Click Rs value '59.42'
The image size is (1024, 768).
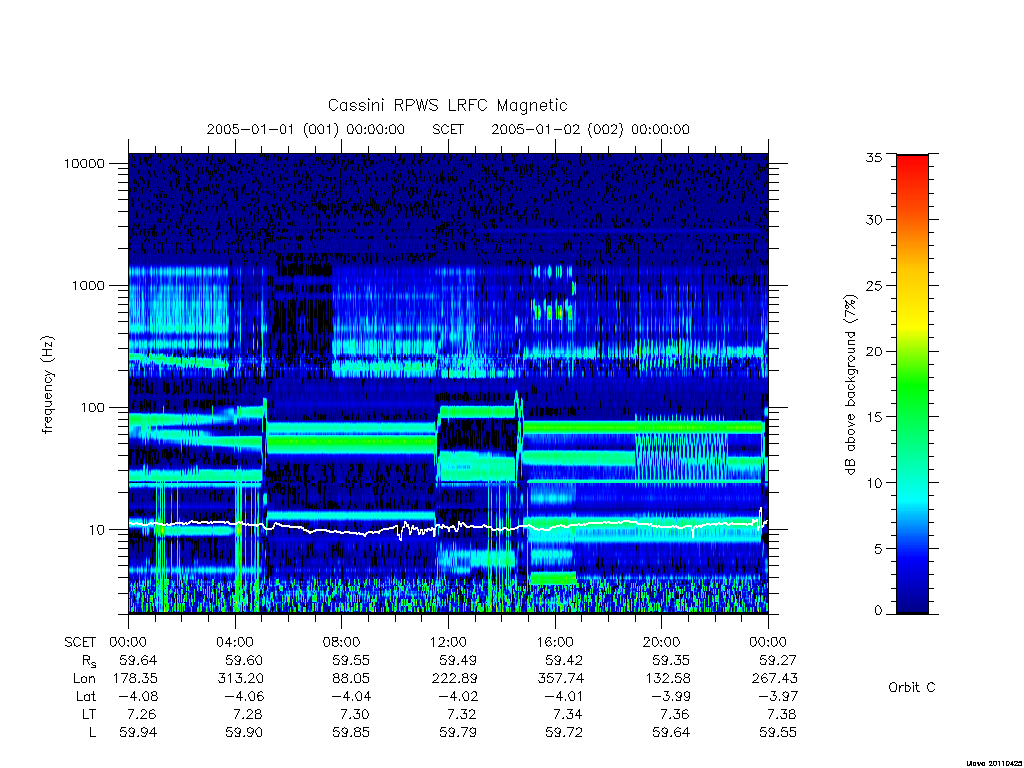564,660
